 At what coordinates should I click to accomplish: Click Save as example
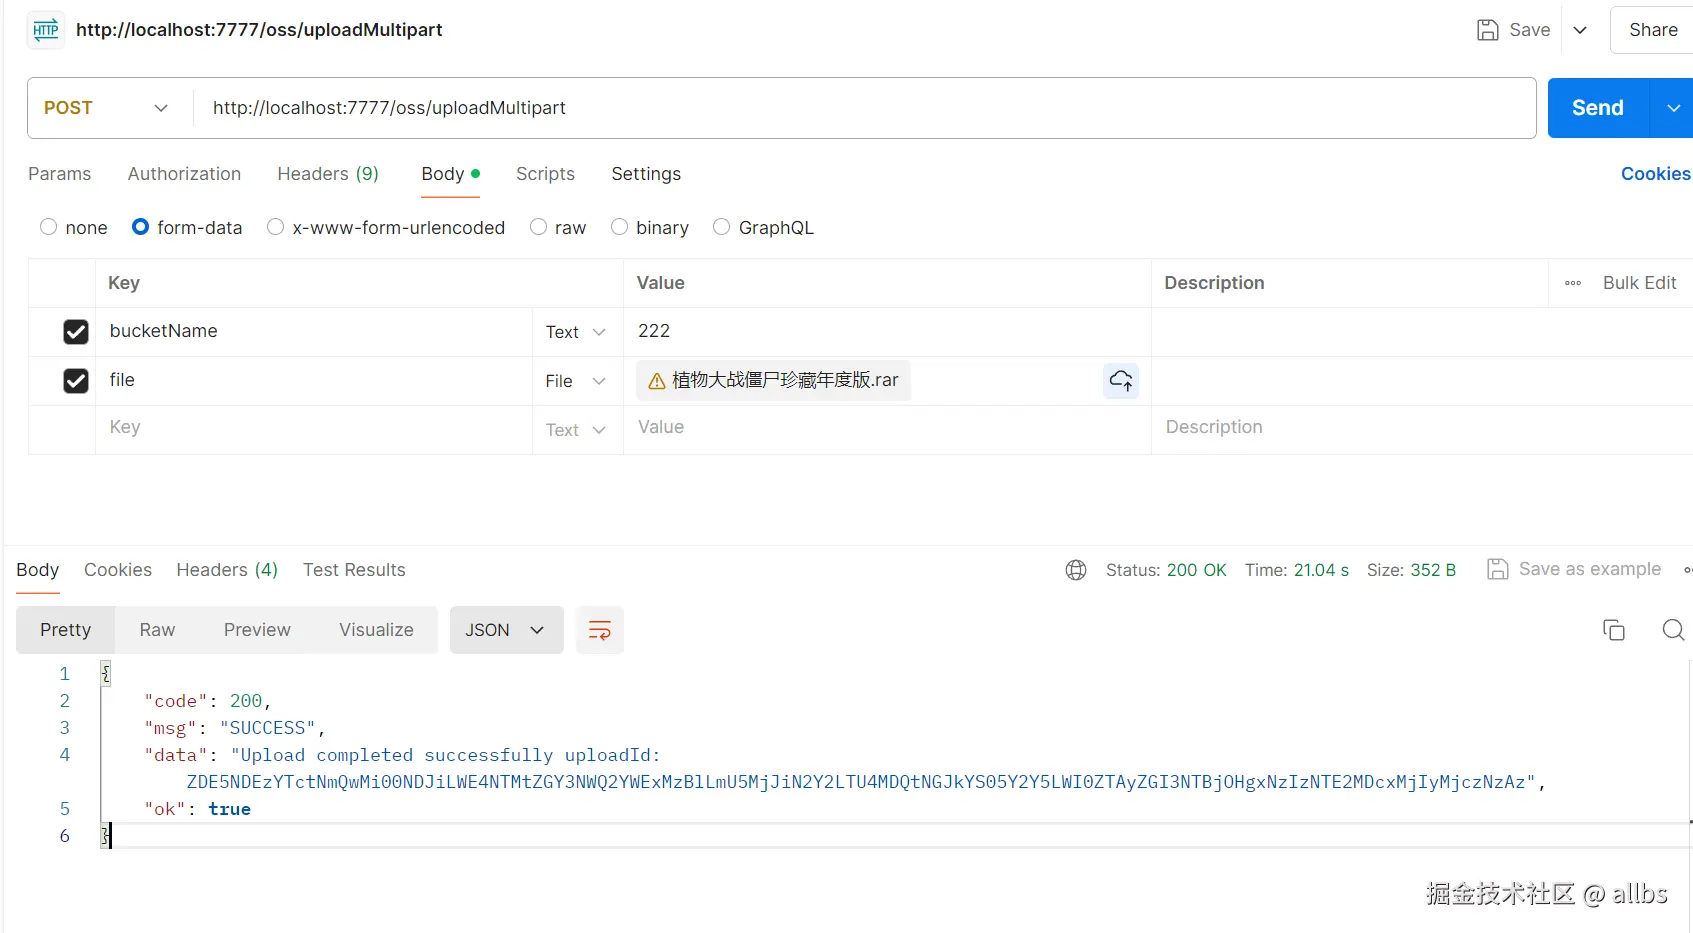(1590, 569)
